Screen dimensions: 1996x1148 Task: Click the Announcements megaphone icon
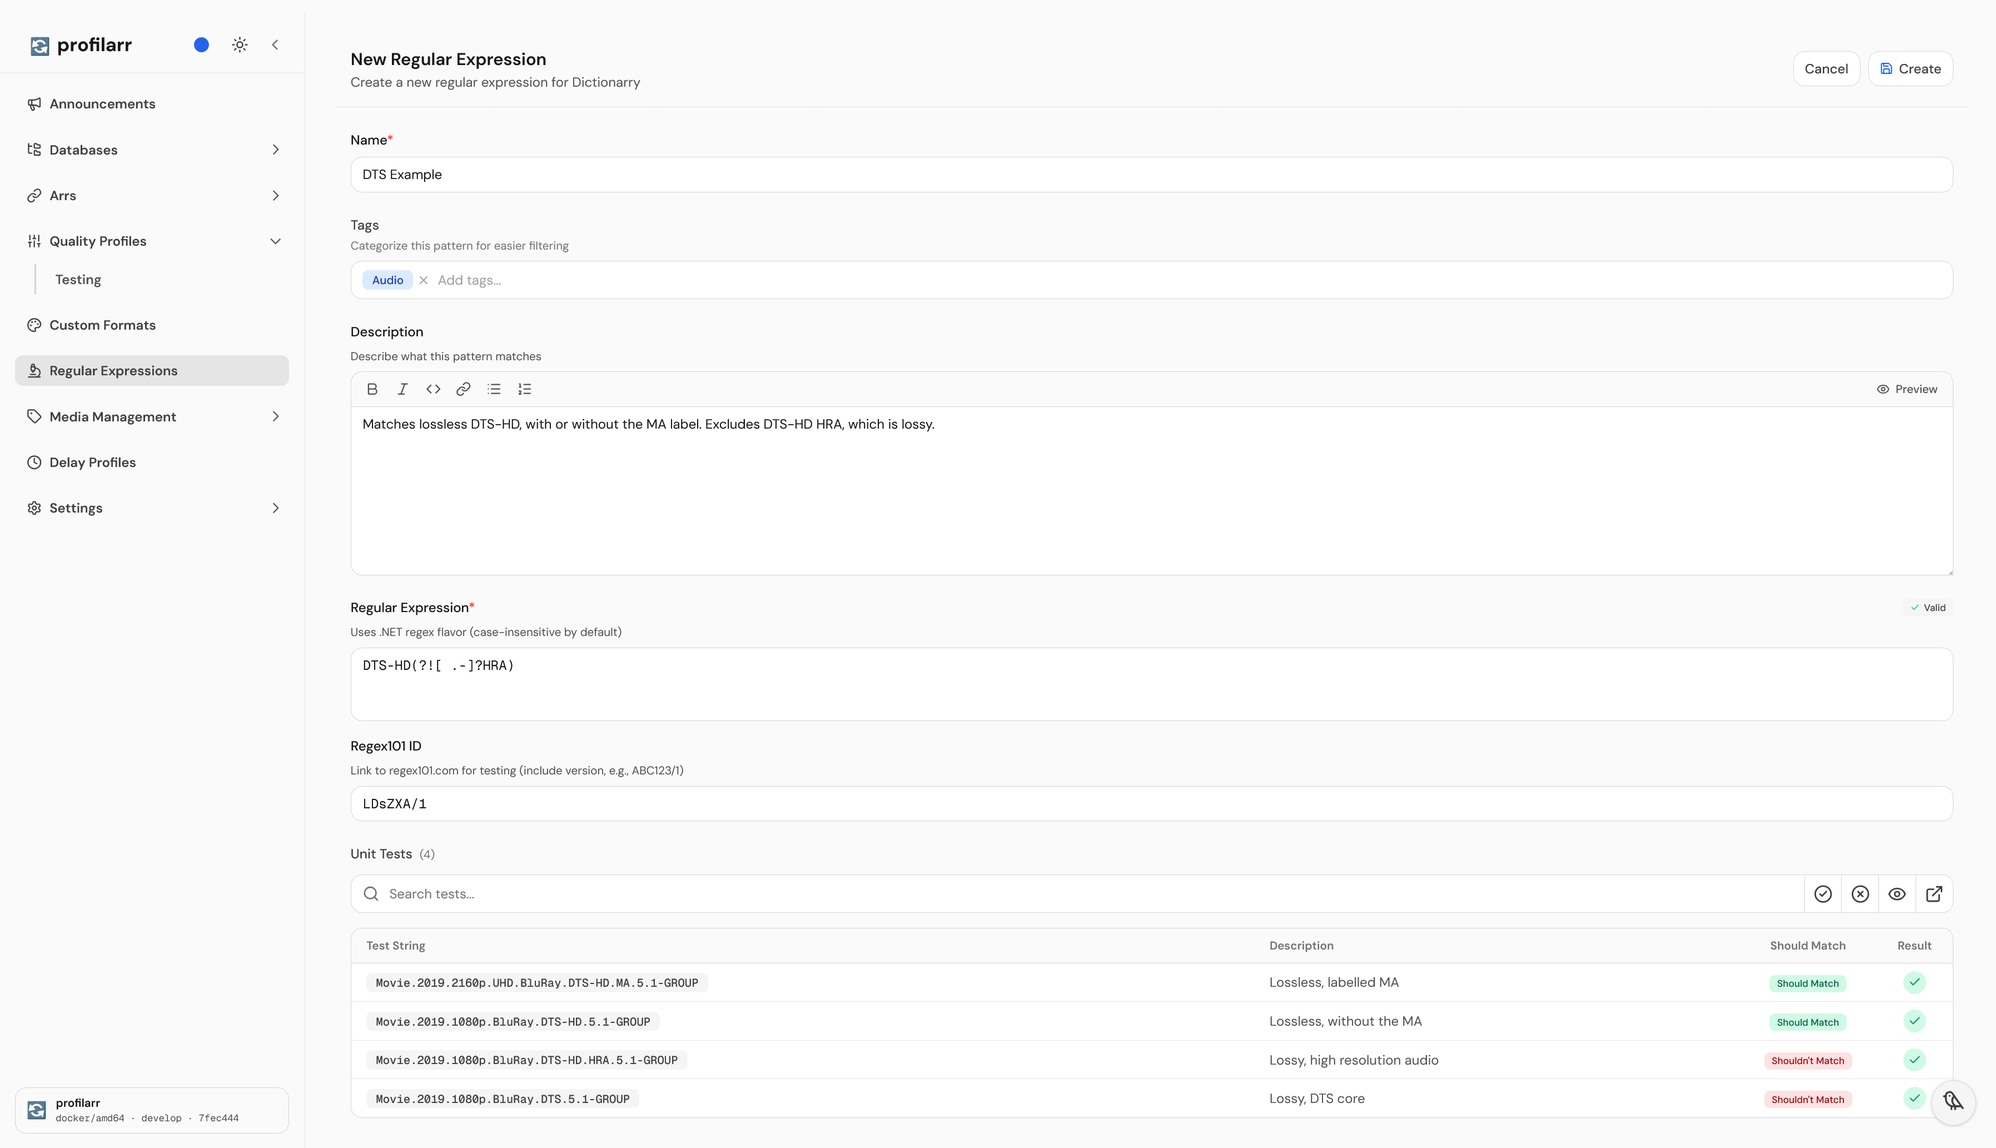tap(34, 104)
